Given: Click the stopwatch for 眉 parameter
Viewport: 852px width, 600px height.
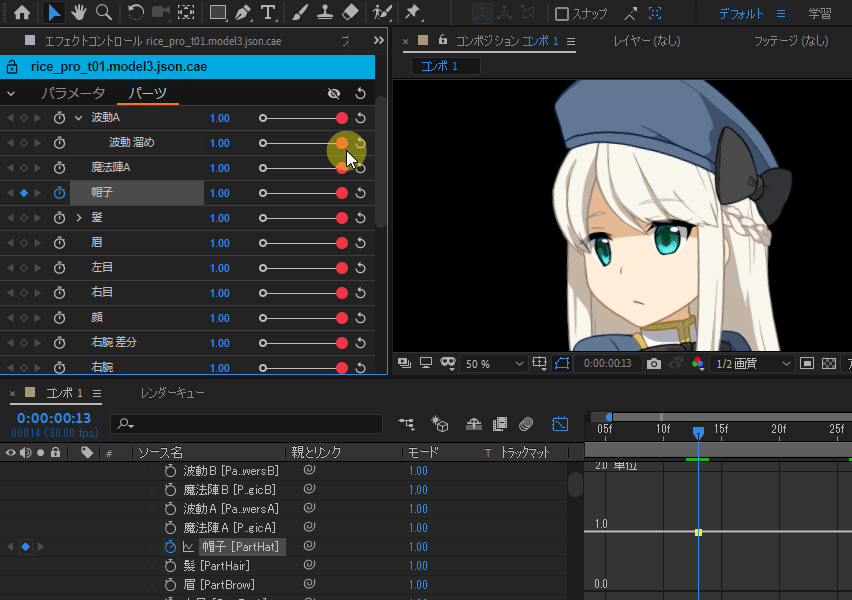Looking at the screenshot, I should click(x=59, y=243).
